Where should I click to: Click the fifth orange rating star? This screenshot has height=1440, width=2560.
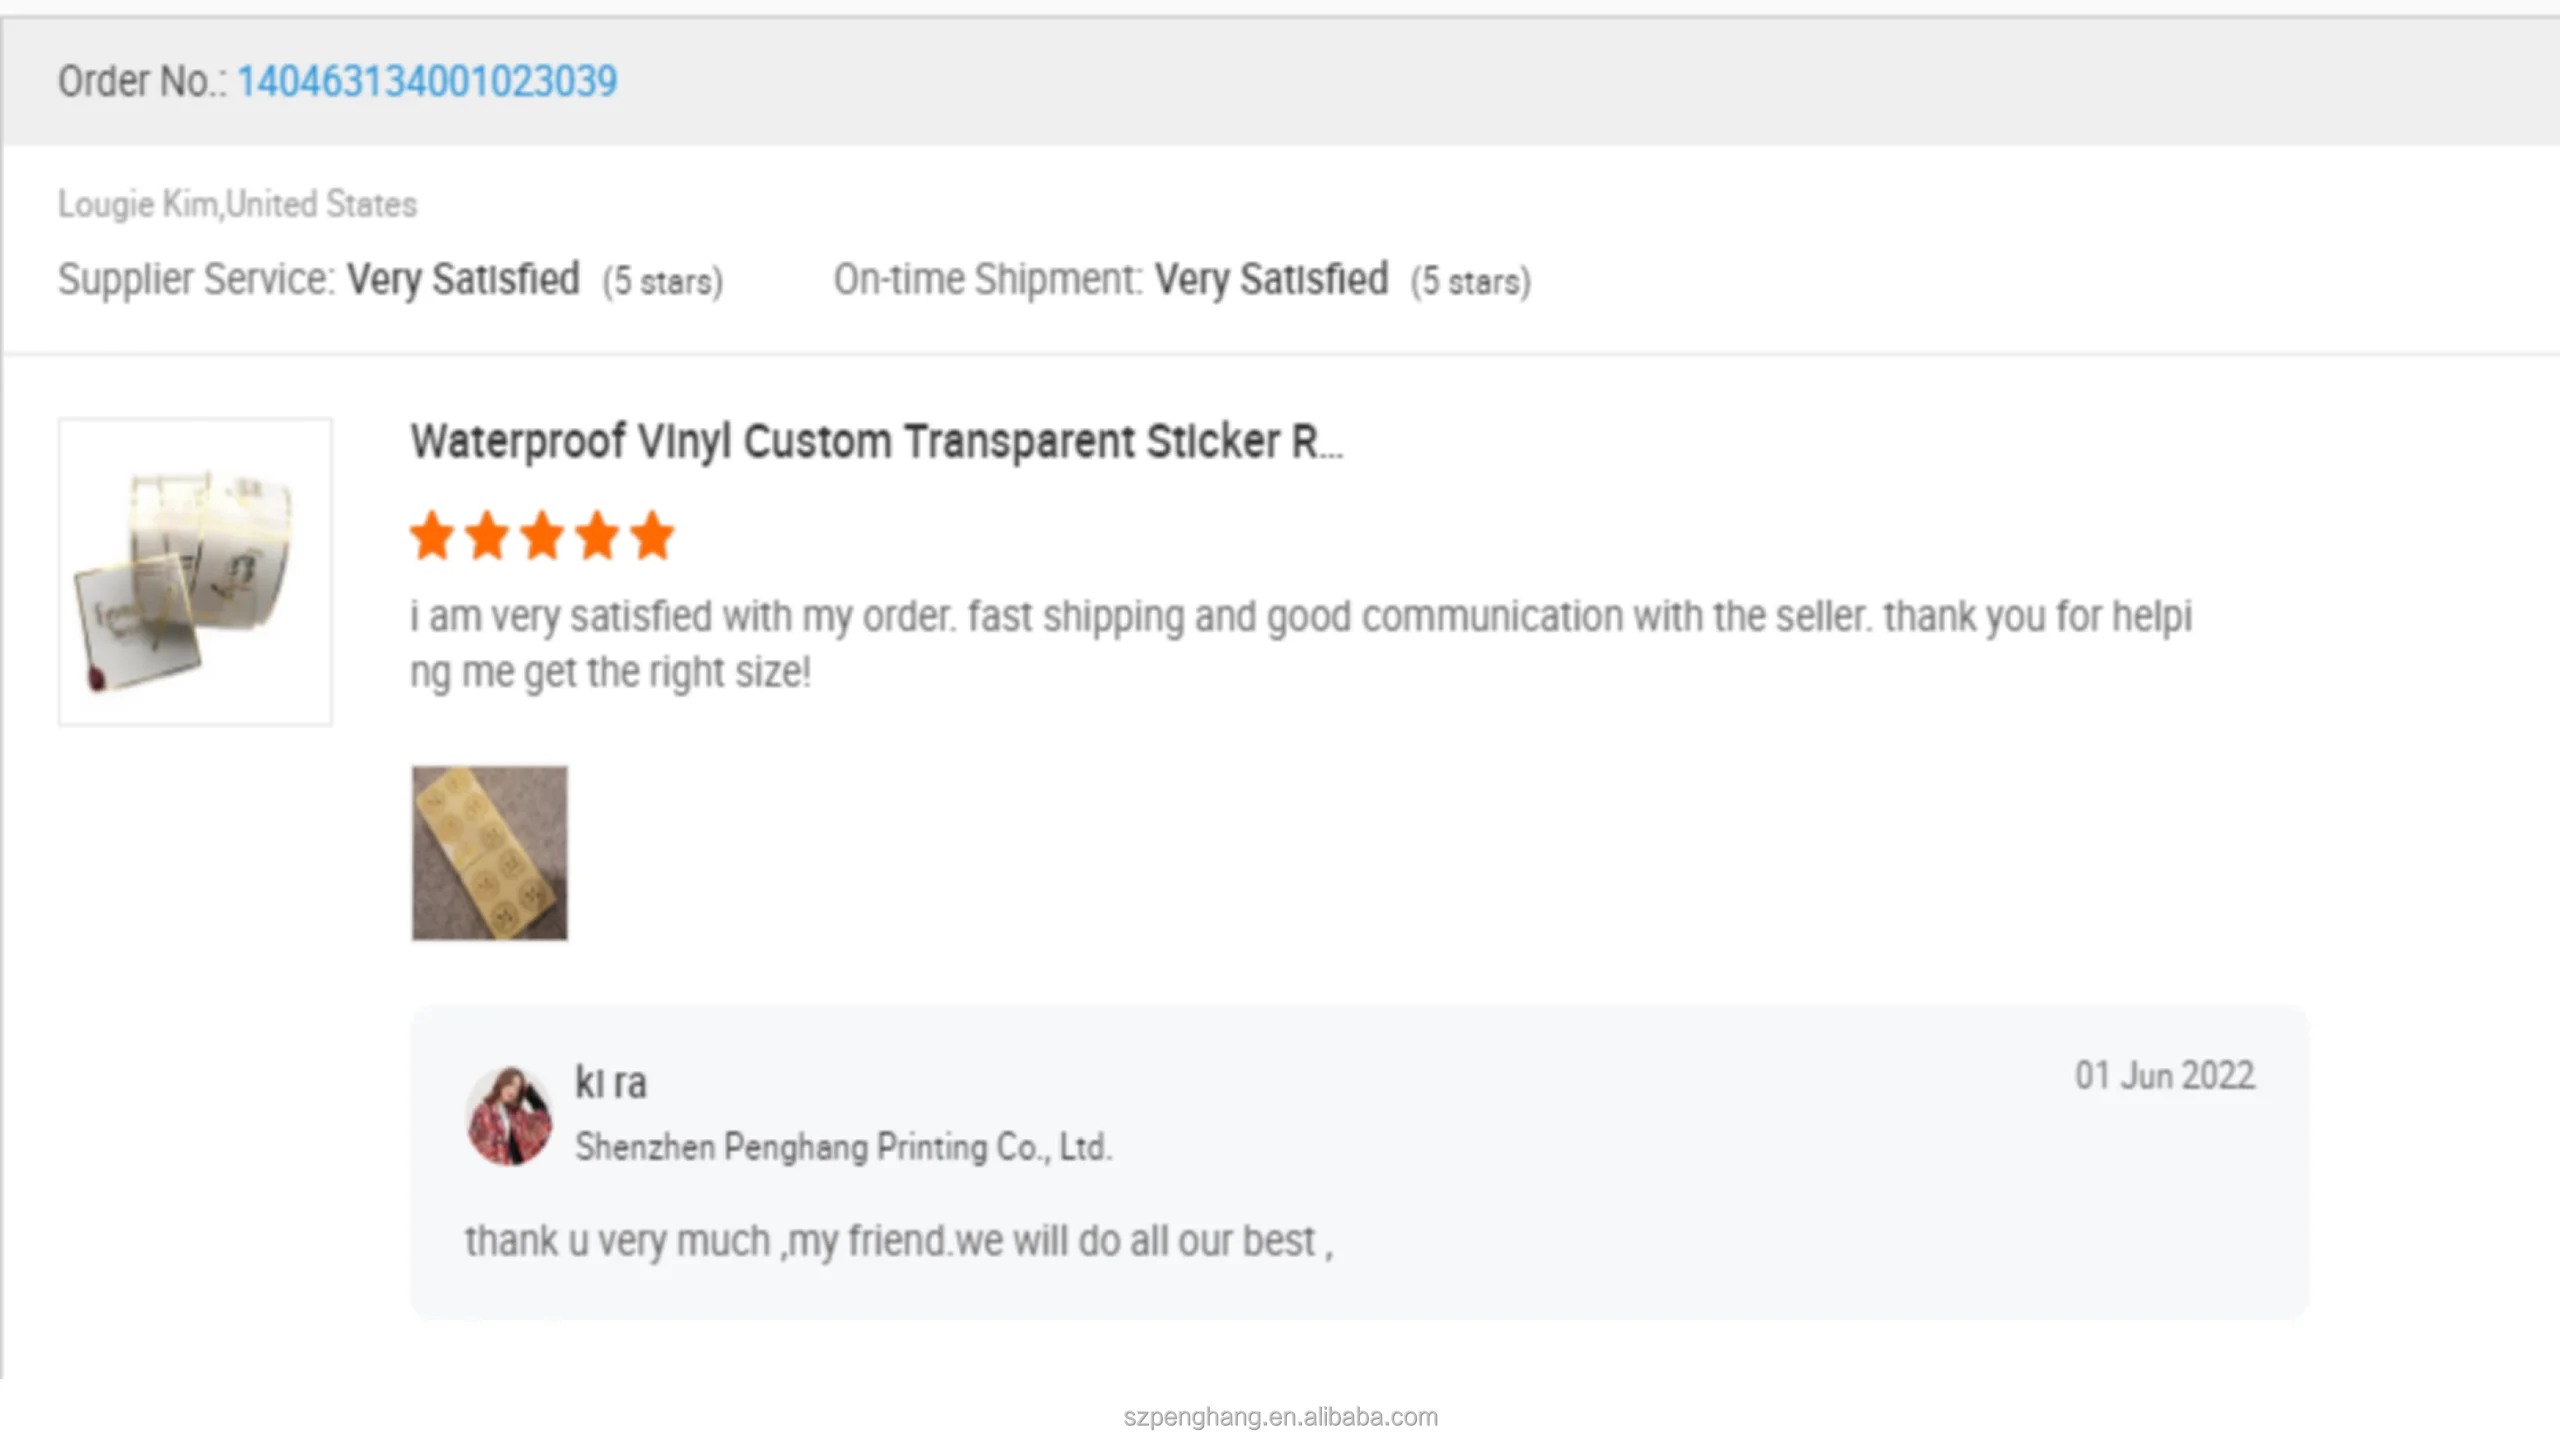652,535
